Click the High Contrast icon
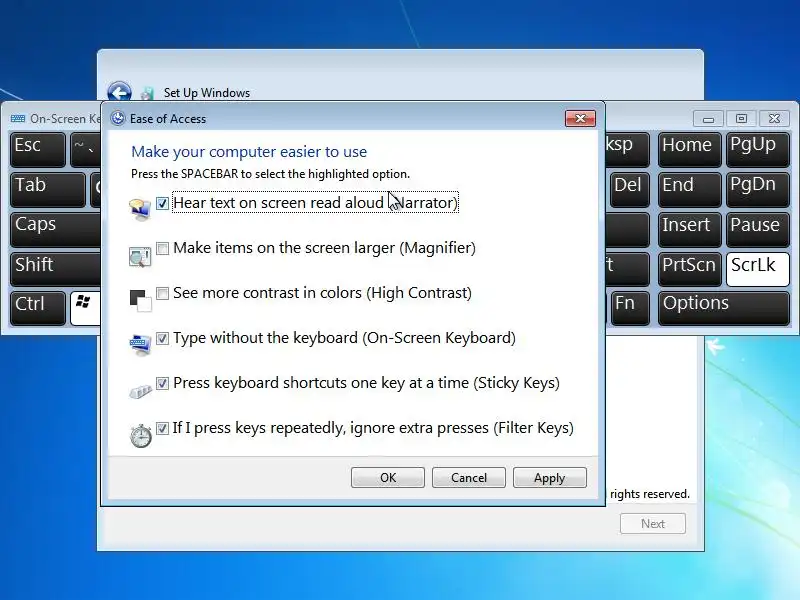 [x=140, y=301]
